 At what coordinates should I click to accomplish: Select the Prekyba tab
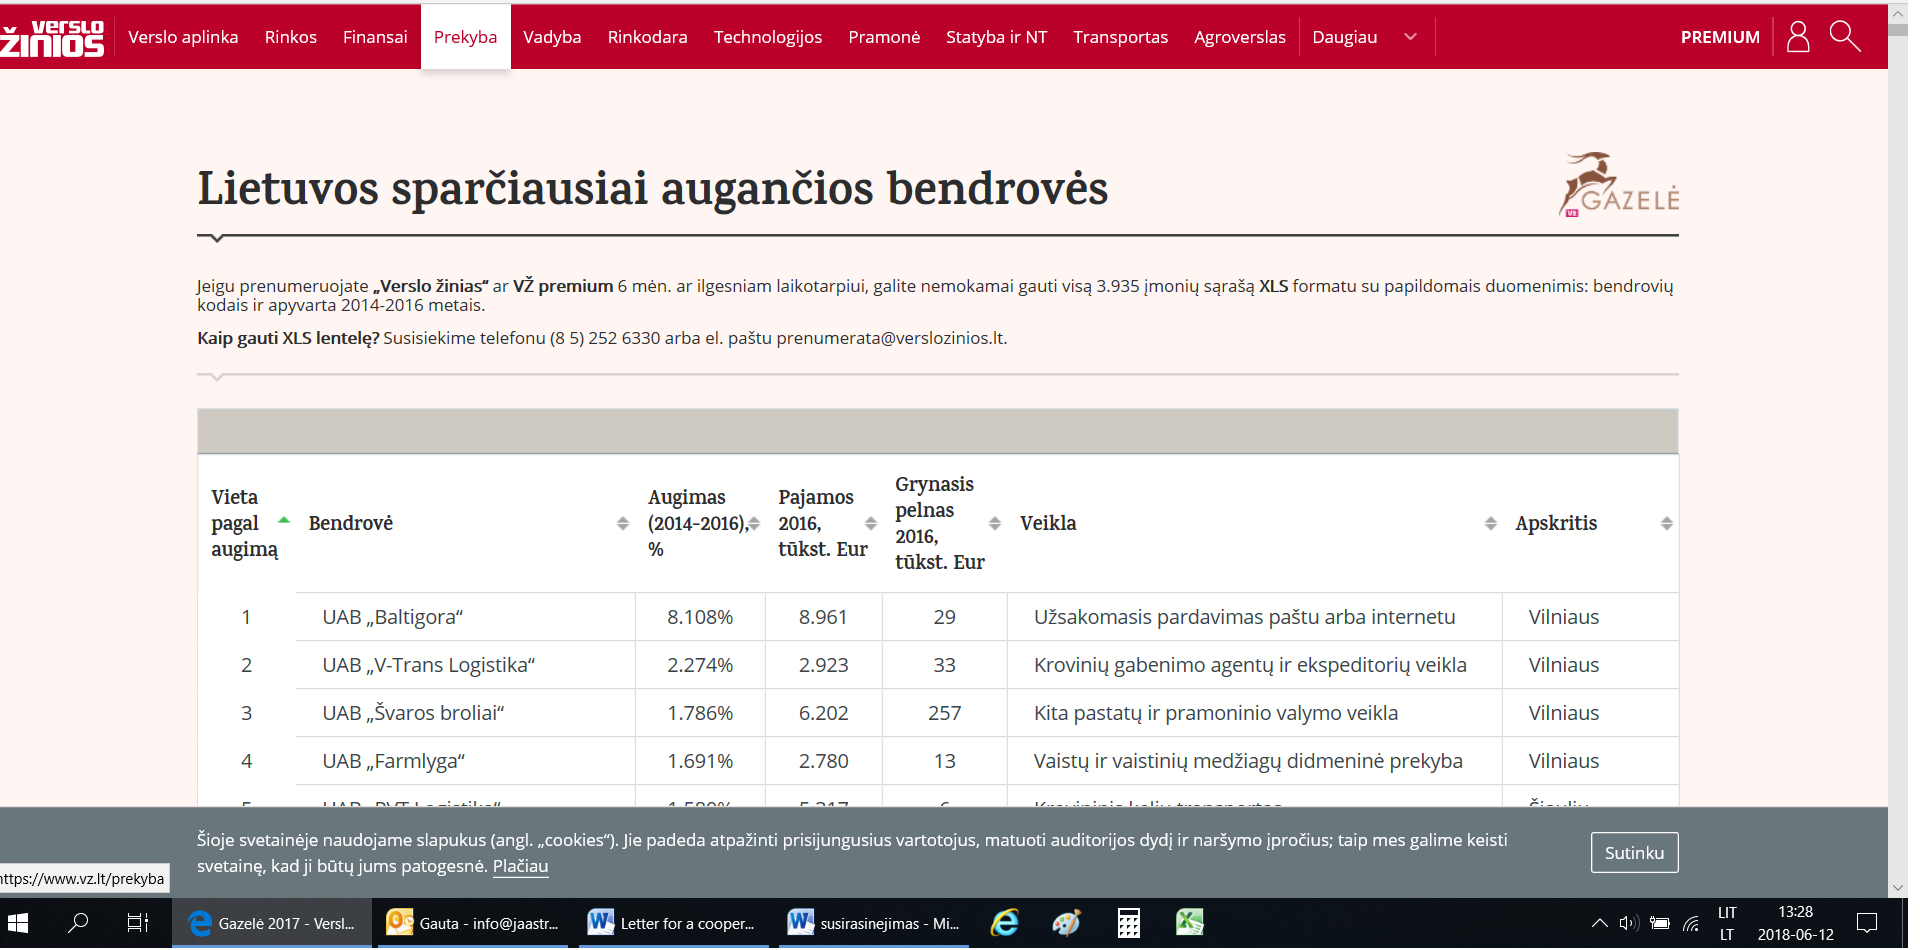pos(465,37)
